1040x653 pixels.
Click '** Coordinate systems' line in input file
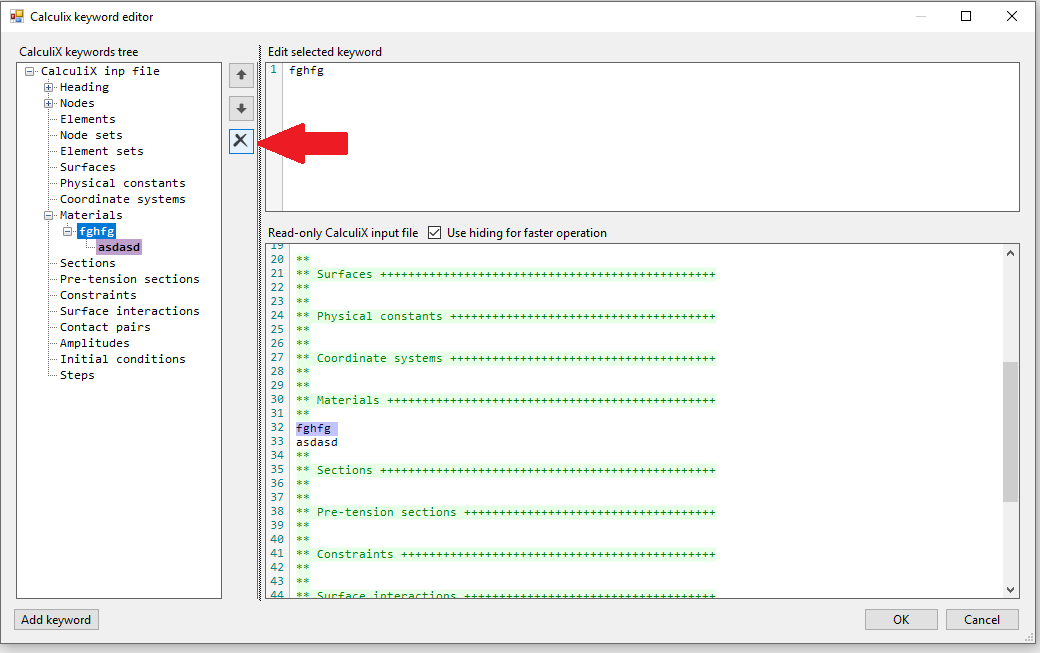[505, 359]
